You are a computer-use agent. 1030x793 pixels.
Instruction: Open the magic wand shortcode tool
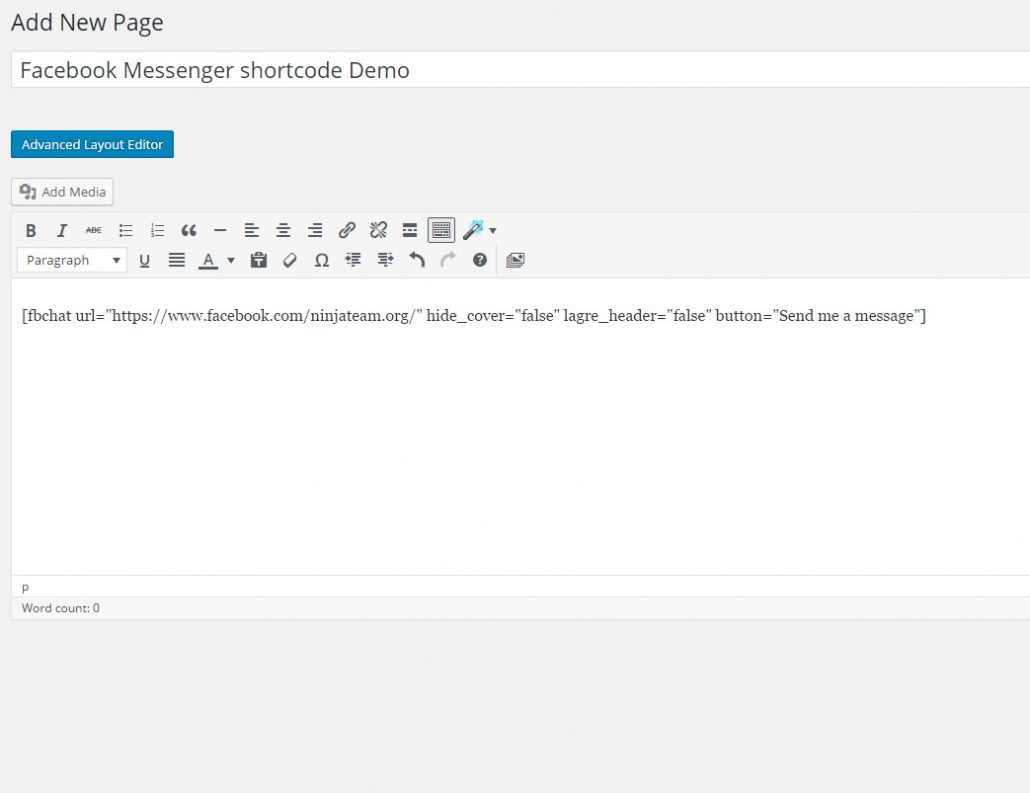473,230
